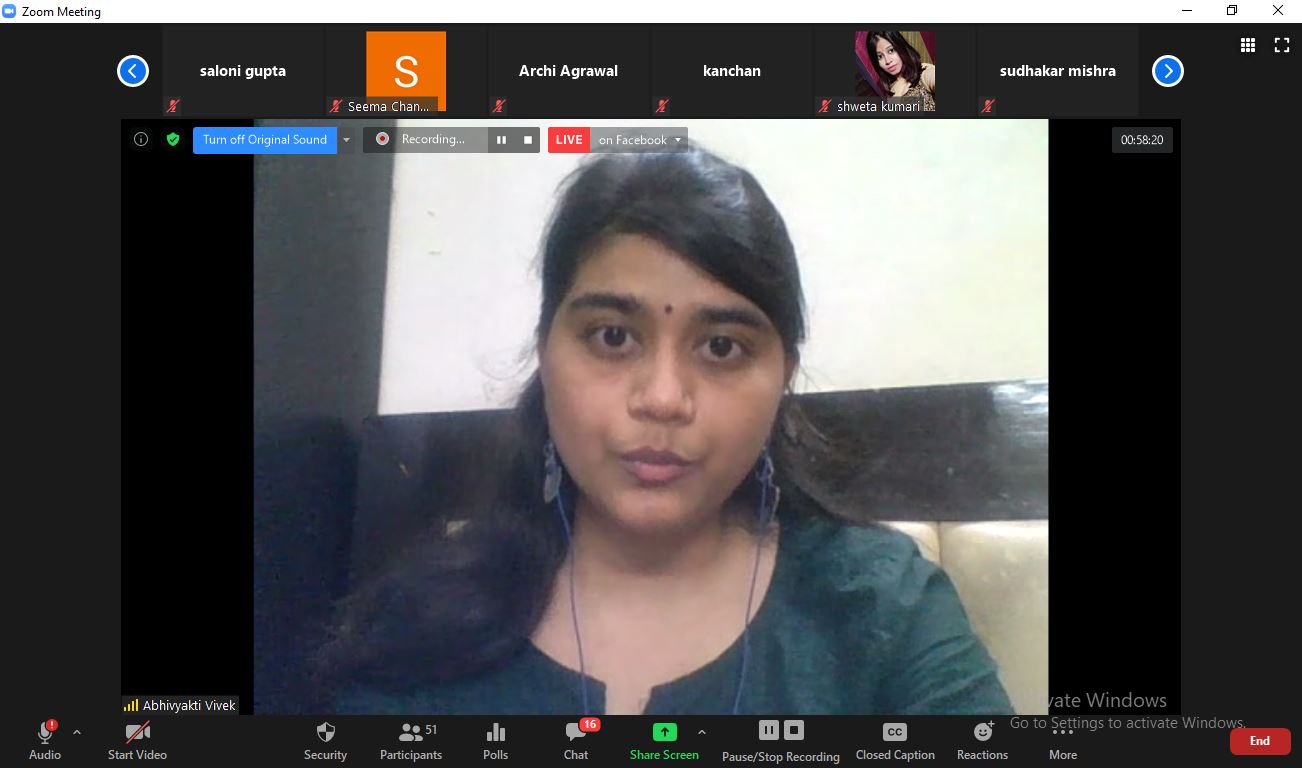Click Zoom Meeting title bar icon
This screenshot has width=1302, height=768.
click(10, 12)
